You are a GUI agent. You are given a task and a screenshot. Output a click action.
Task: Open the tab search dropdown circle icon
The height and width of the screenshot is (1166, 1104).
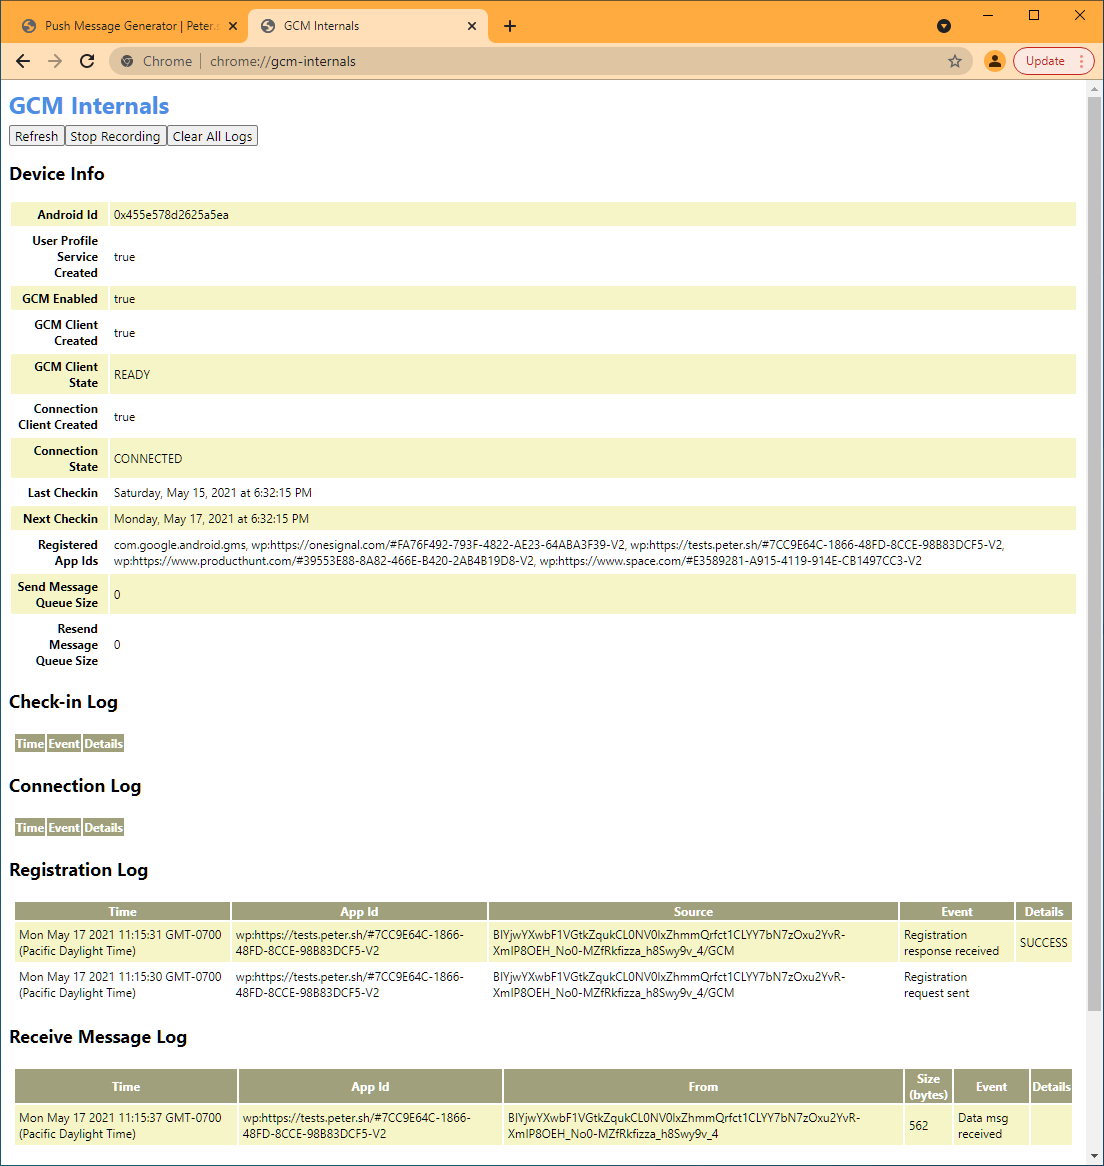pyautogui.click(x=943, y=26)
